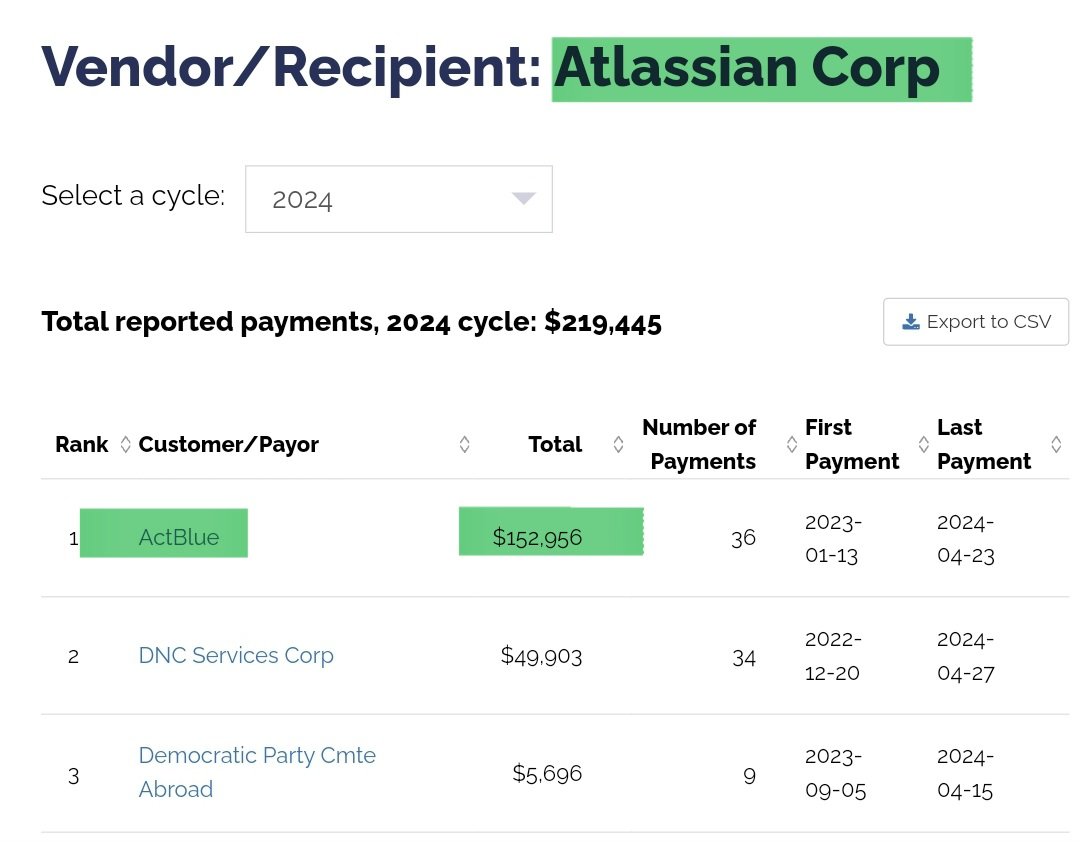Click the Customer/Payor column header text

pyautogui.click(x=229, y=445)
